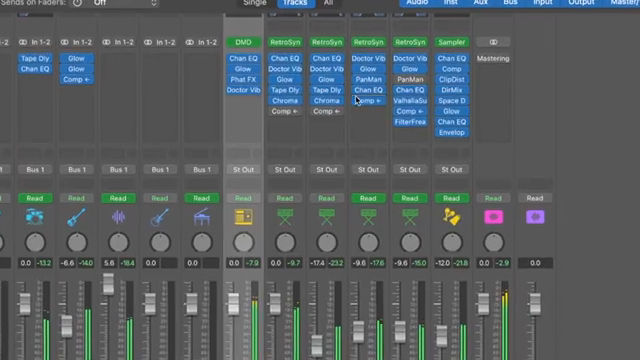
Task: Click stereo format icon on the 5.6 fader channel
Action: [x=107, y=42]
